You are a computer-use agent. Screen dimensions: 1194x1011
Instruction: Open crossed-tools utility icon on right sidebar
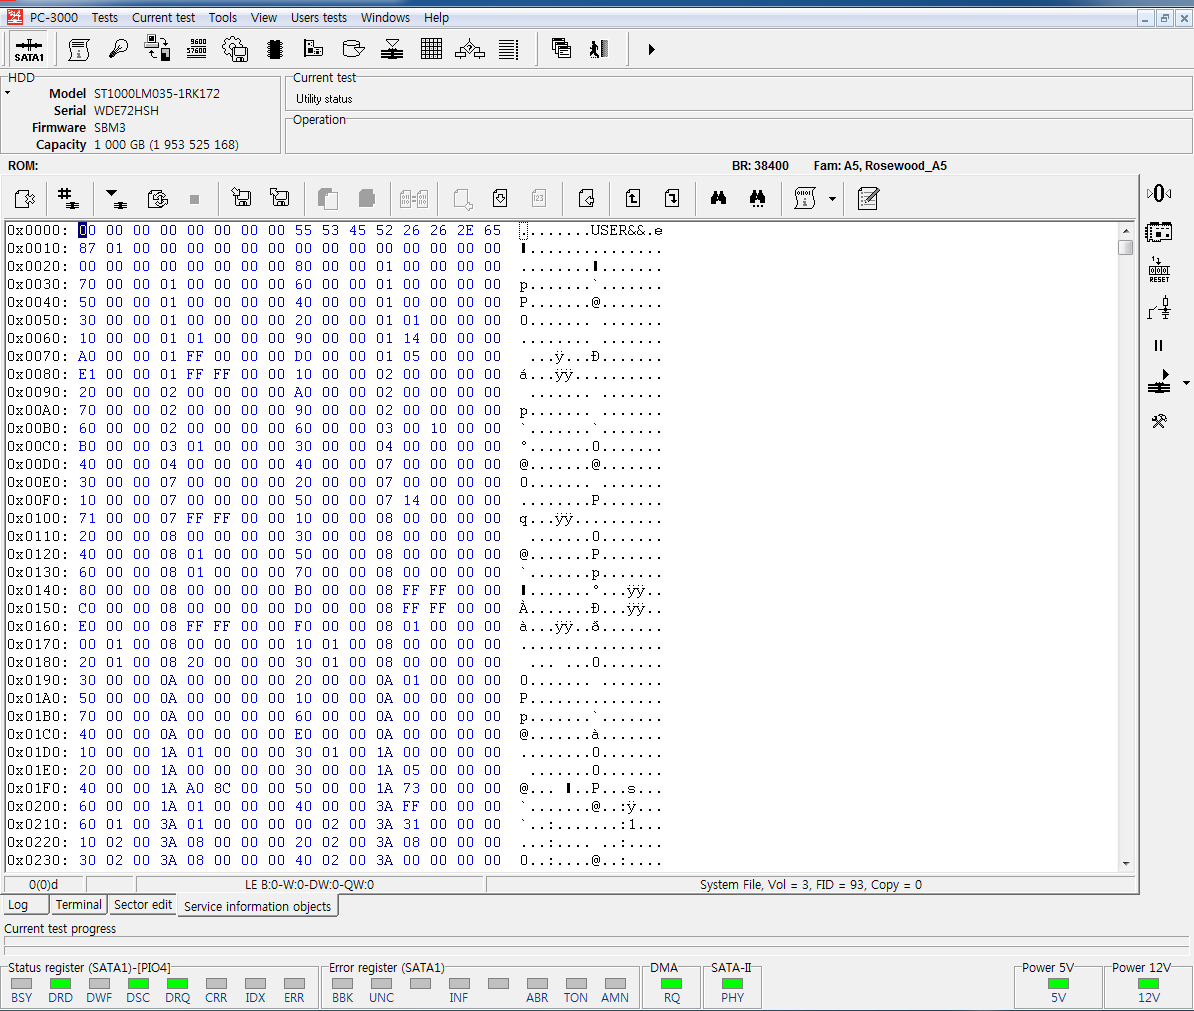tap(1158, 421)
